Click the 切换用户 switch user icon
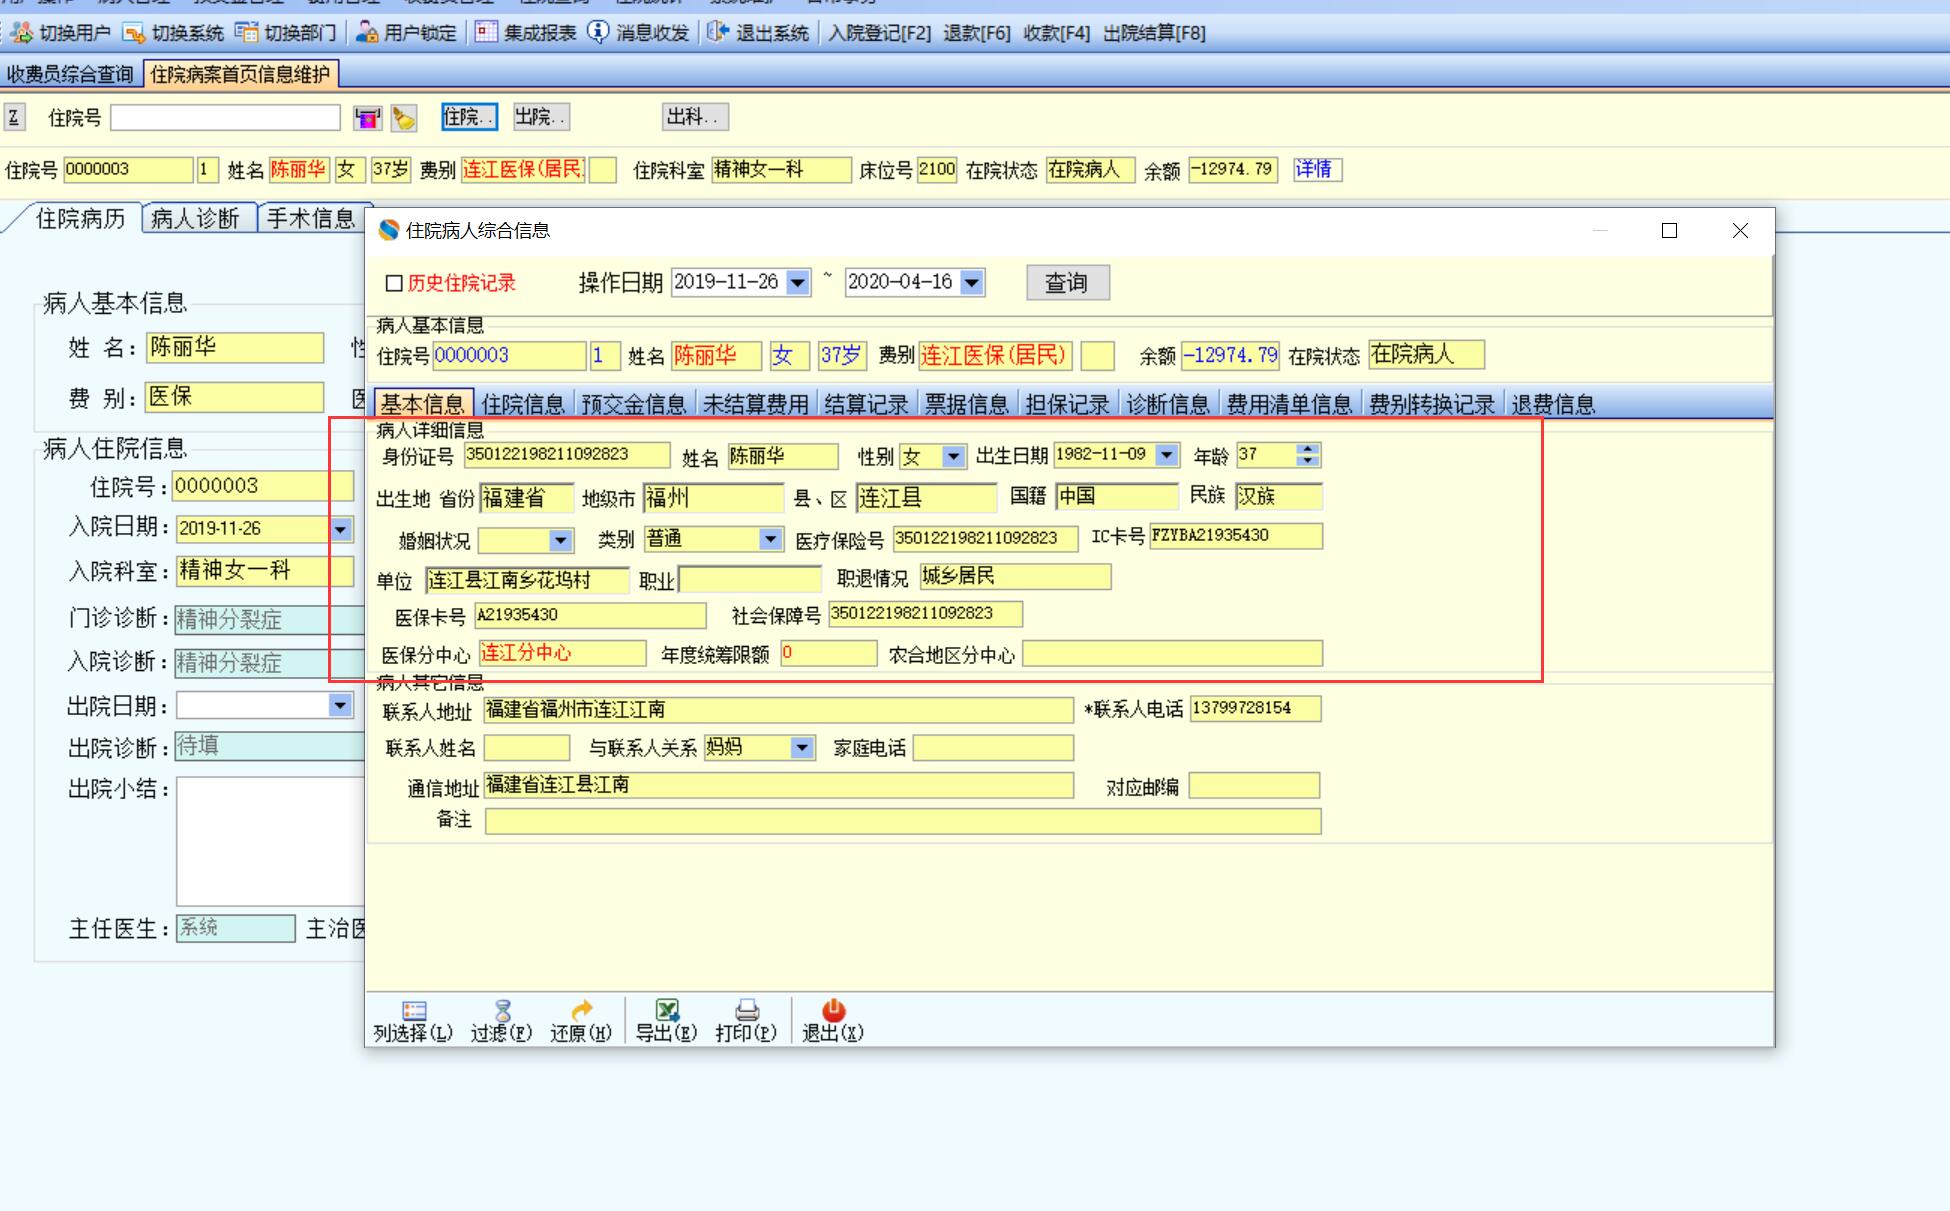The image size is (1950, 1211). click(x=22, y=33)
